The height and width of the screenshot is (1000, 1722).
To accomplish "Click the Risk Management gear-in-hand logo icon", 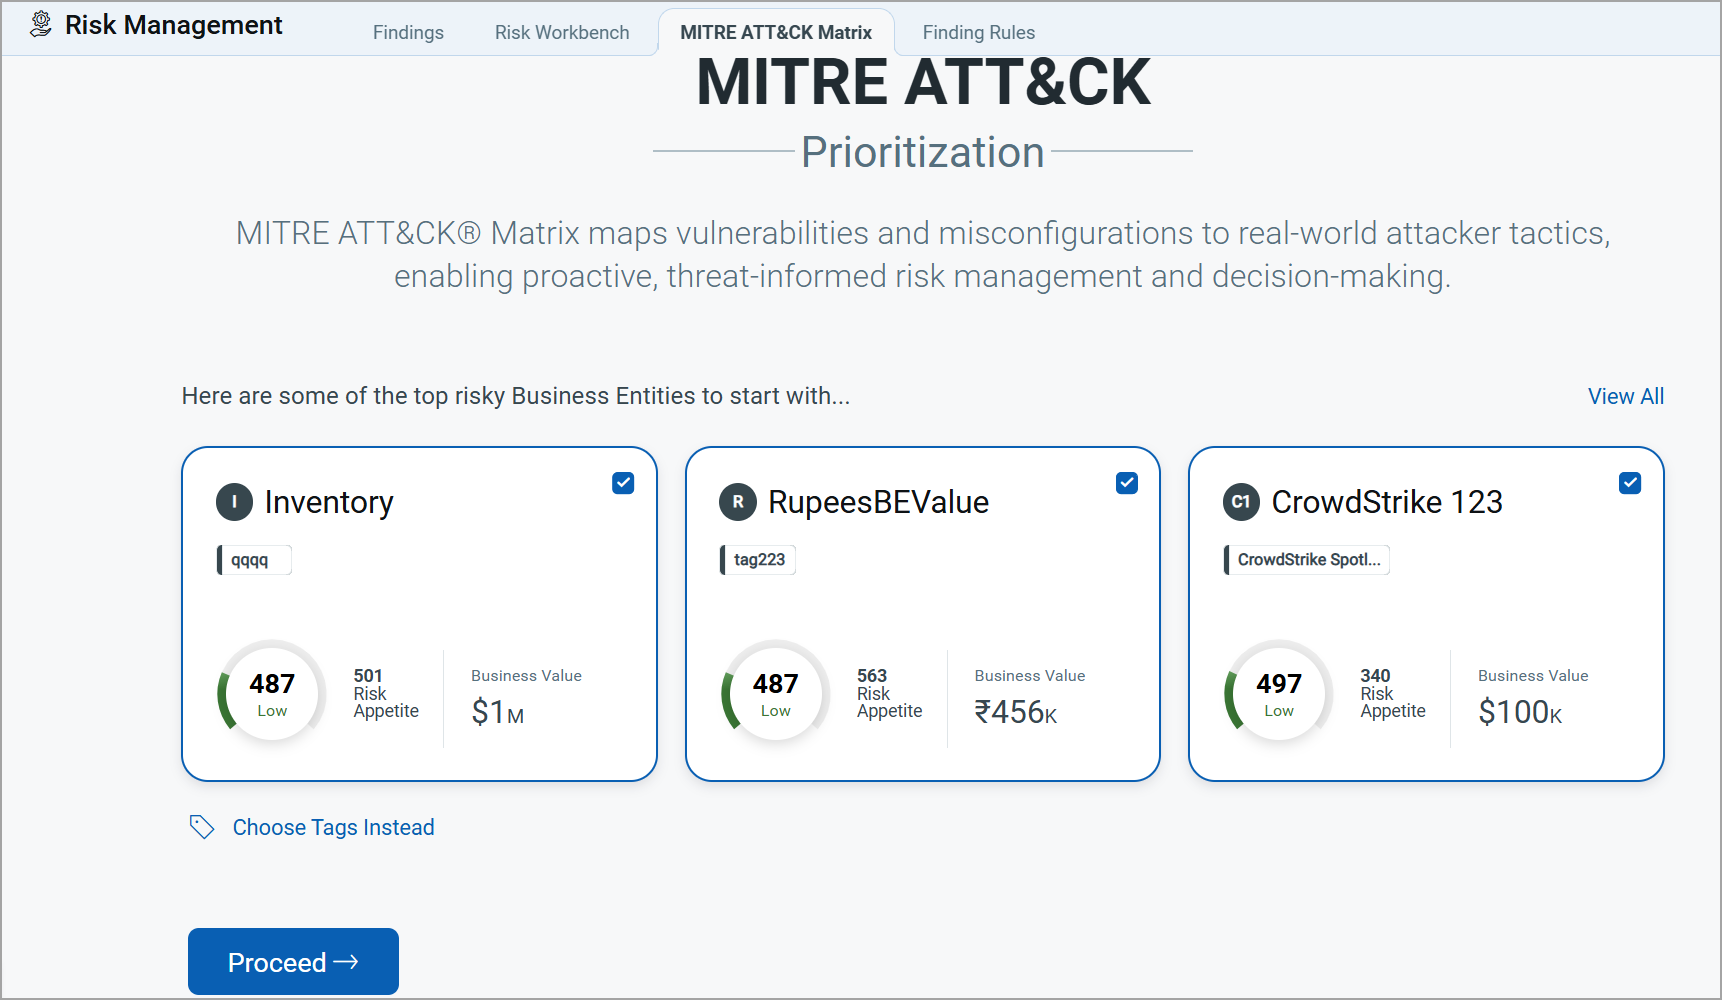I will 39,24.
